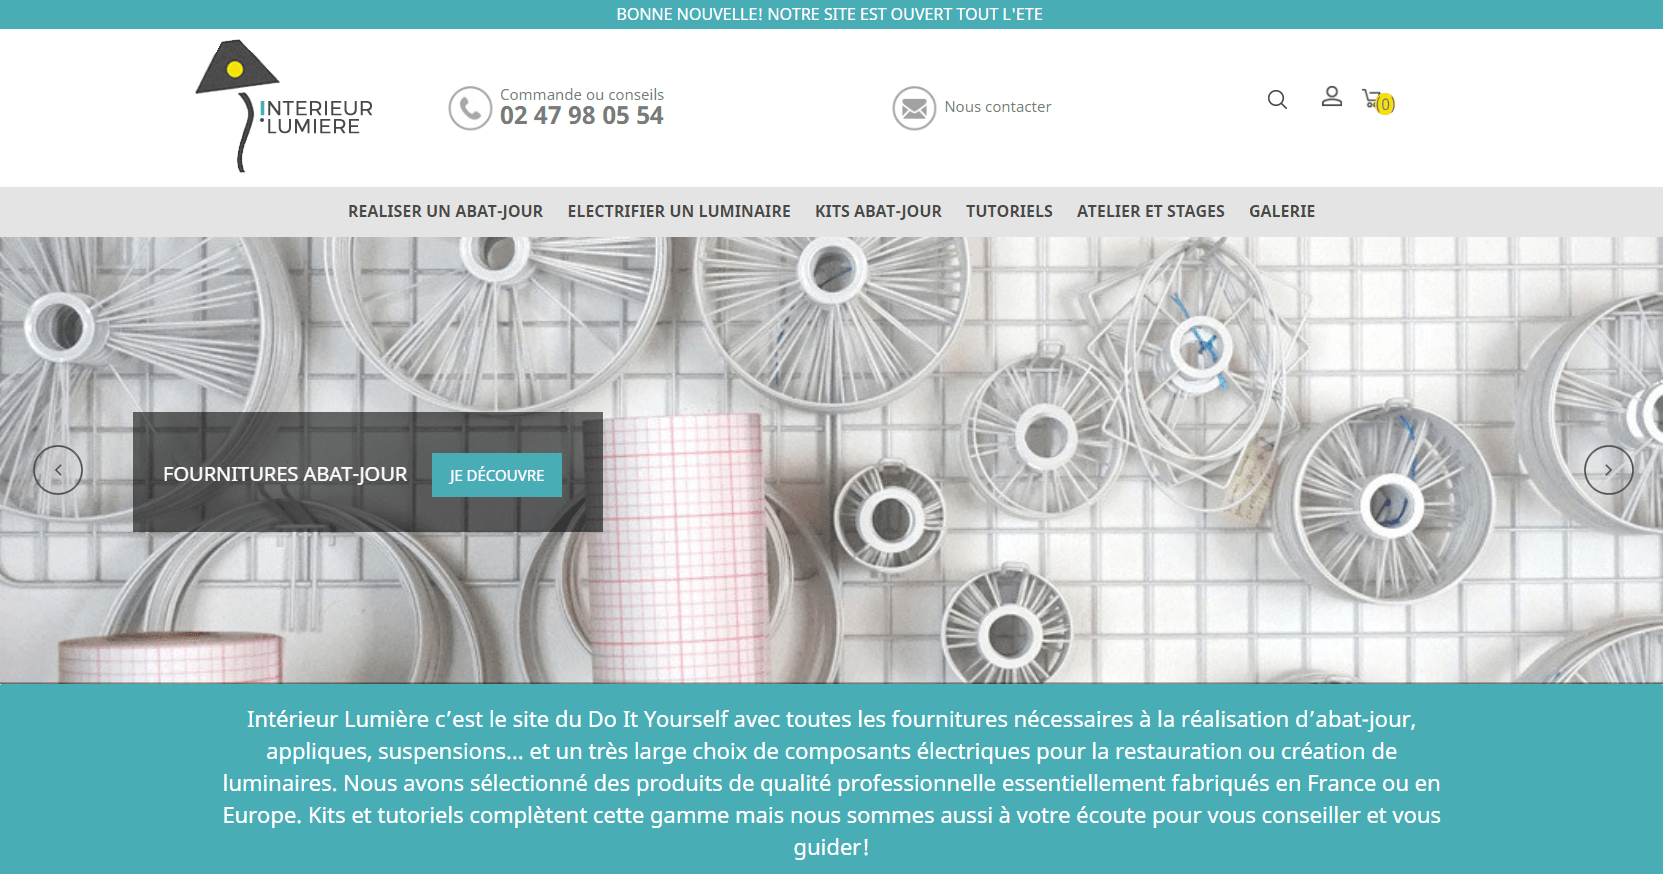The width and height of the screenshot is (1663, 874).
Task: Click the phone icon beside the number
Action: 470,108
